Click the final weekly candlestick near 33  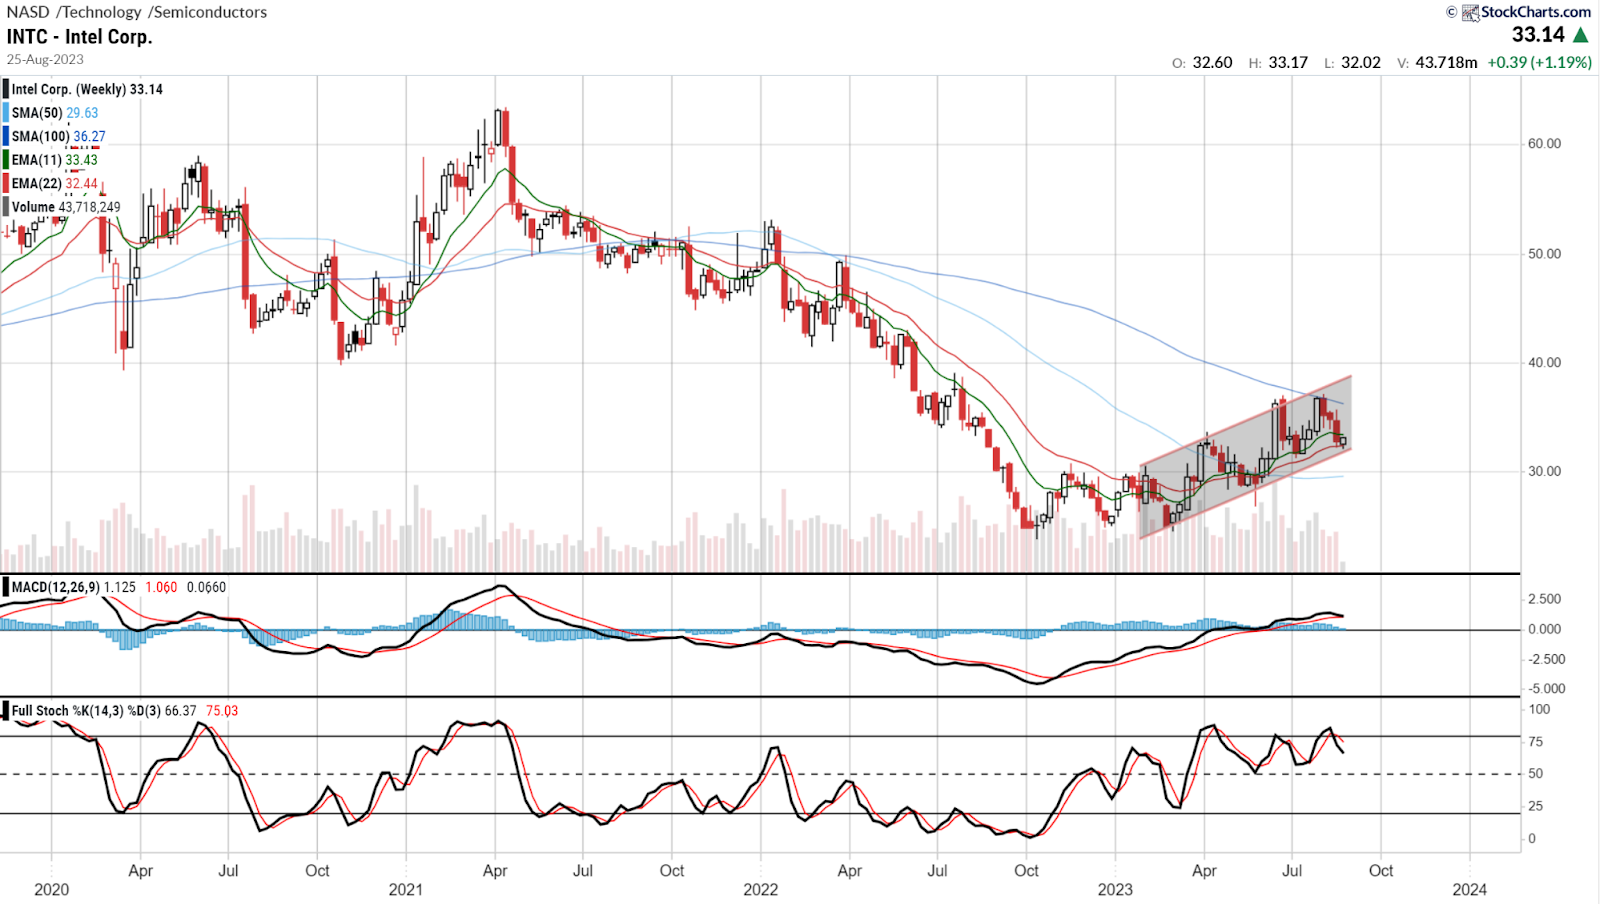(1343, 440)
